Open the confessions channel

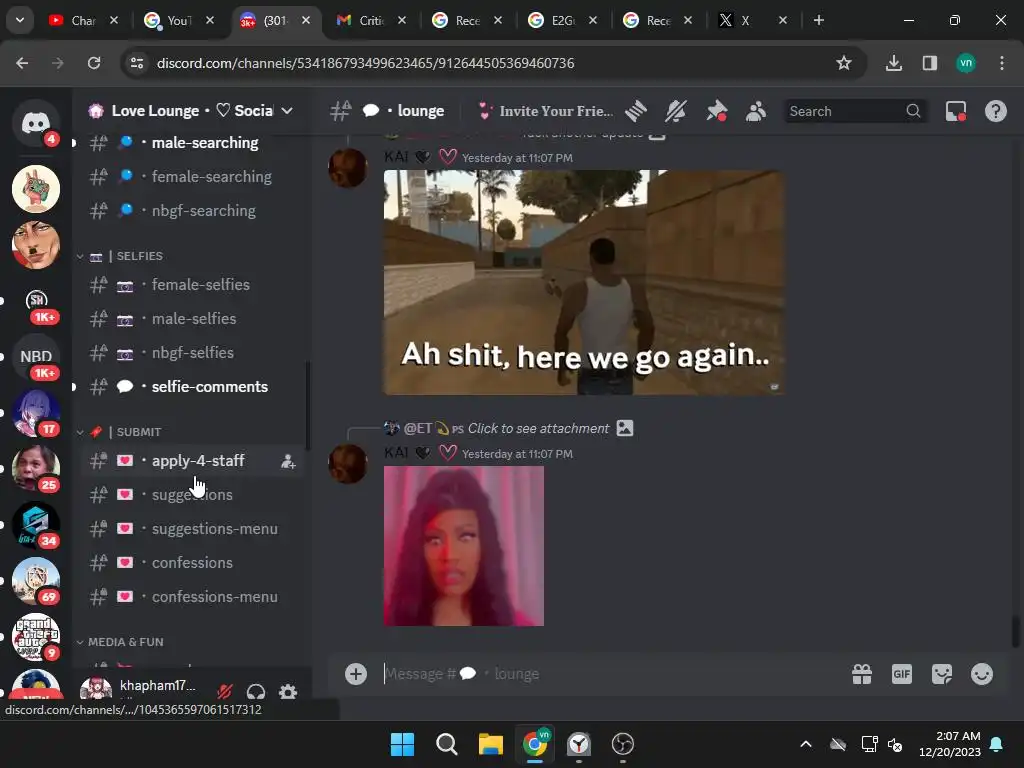(190, 563)
